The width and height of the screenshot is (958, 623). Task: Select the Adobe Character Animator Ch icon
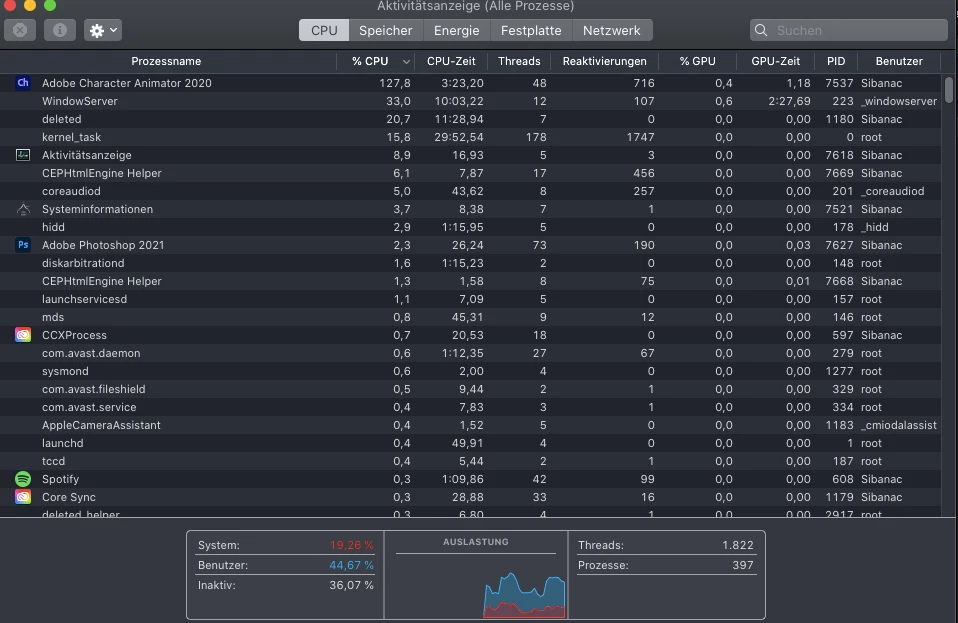click(x=23, y=83)
